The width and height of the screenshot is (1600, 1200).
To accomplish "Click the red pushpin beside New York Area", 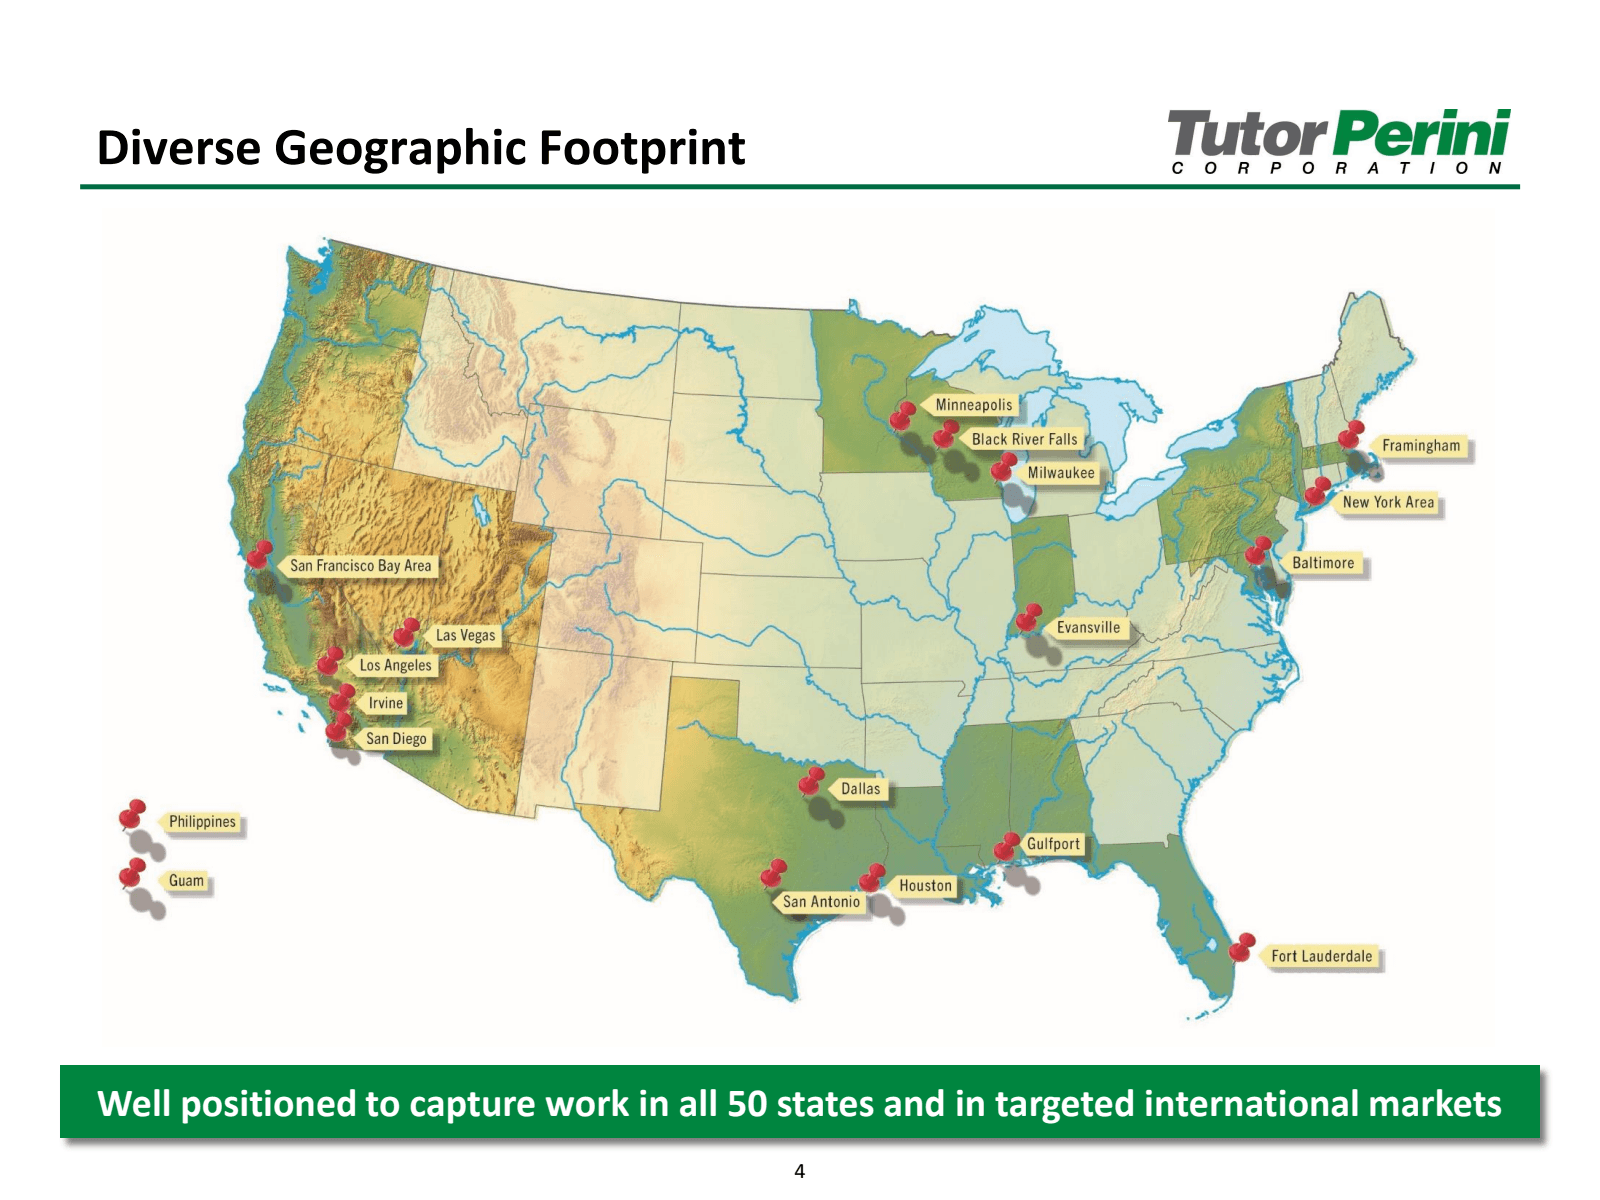I will [x=1318, y=491].
